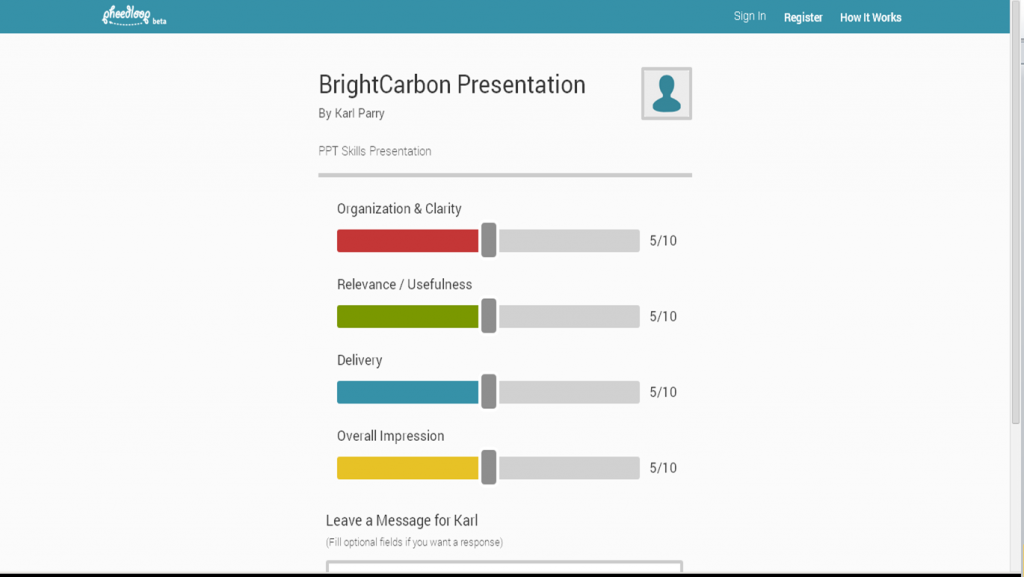The width and height of the screenshot is (1024, 577).
Task: Open the How It Works page
Action: [870, 17]
